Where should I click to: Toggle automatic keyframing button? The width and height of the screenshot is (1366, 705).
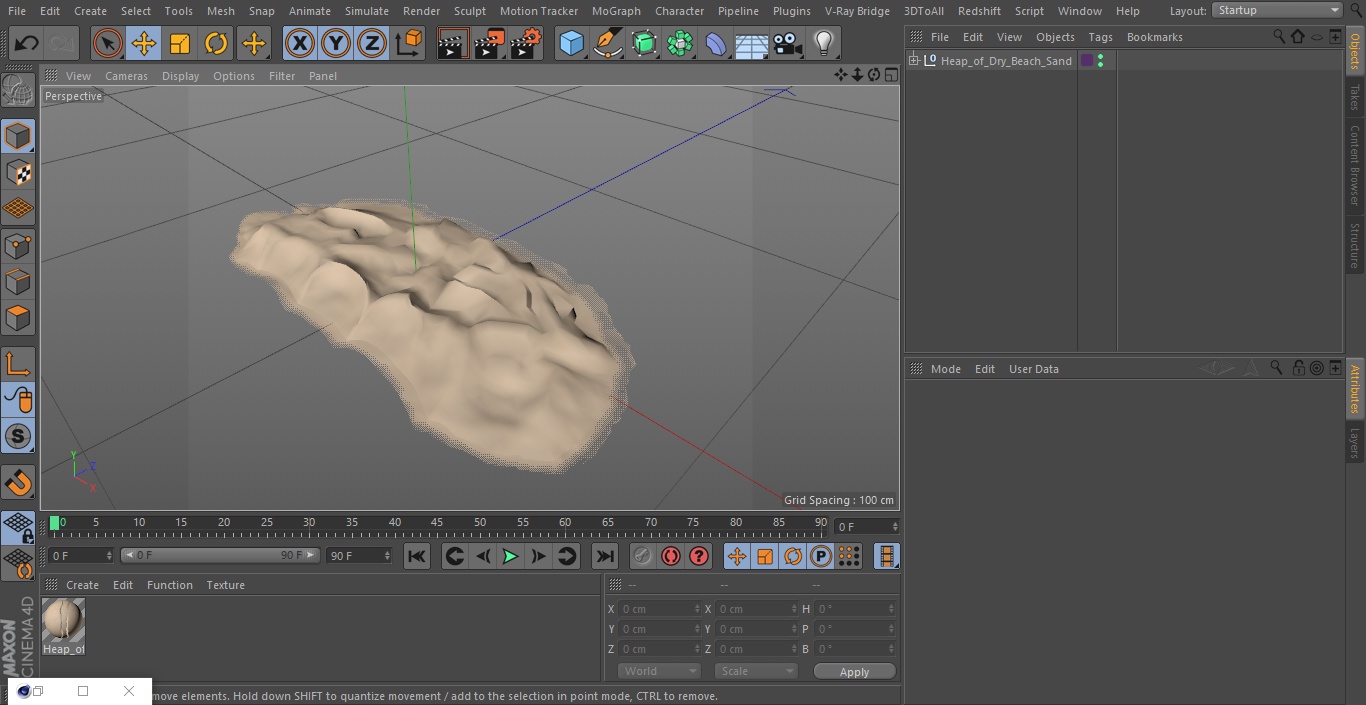click(x=671, y=556)
